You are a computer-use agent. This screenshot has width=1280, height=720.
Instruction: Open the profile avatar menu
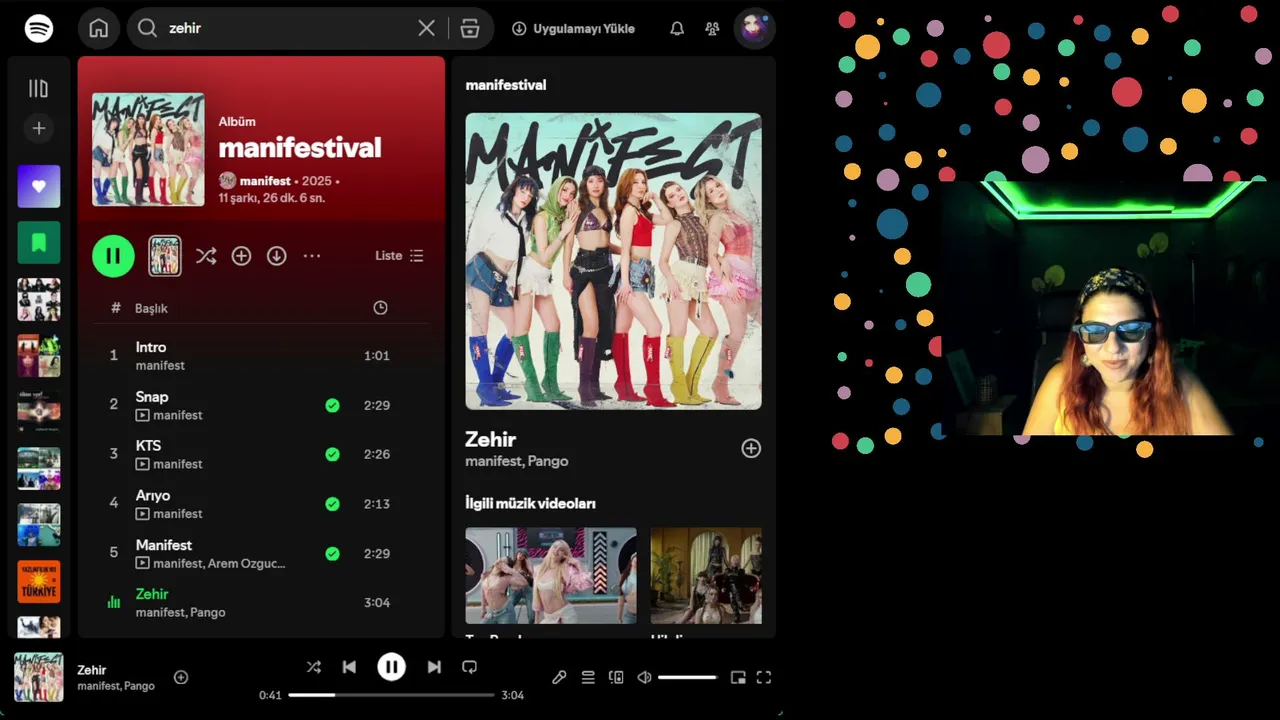click(754, 28)
